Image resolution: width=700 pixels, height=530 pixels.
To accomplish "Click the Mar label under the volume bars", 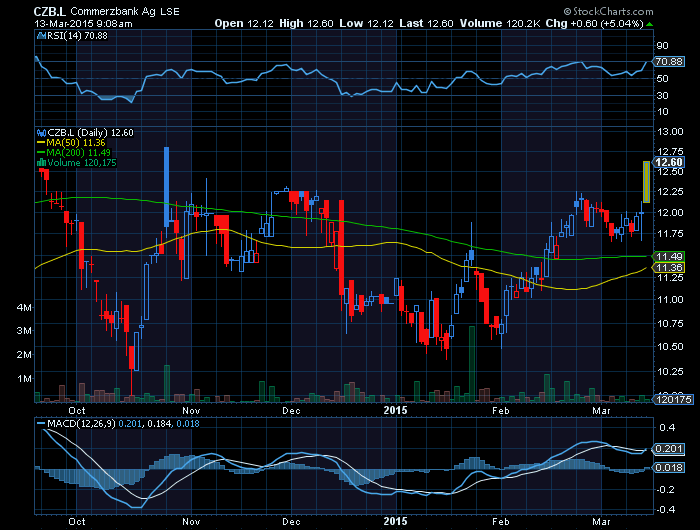I will (x=601, y=410).
